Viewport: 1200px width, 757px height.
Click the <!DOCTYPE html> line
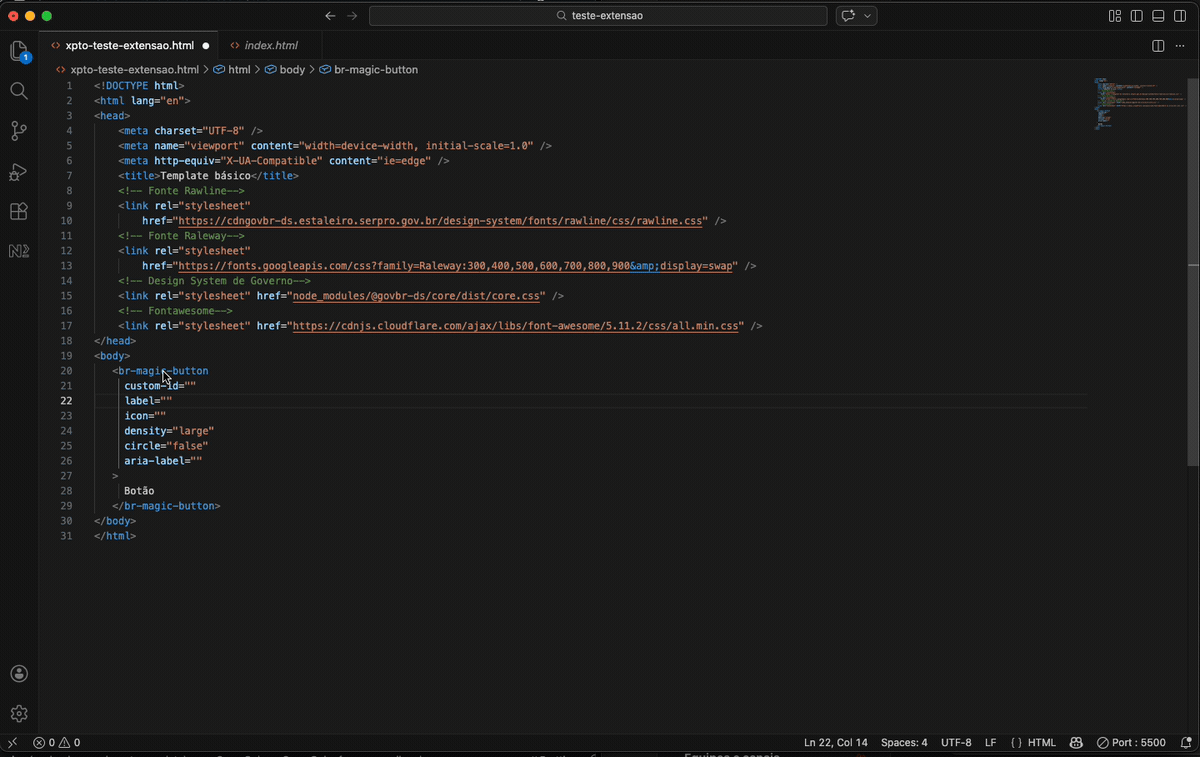[x=139, y=86]
